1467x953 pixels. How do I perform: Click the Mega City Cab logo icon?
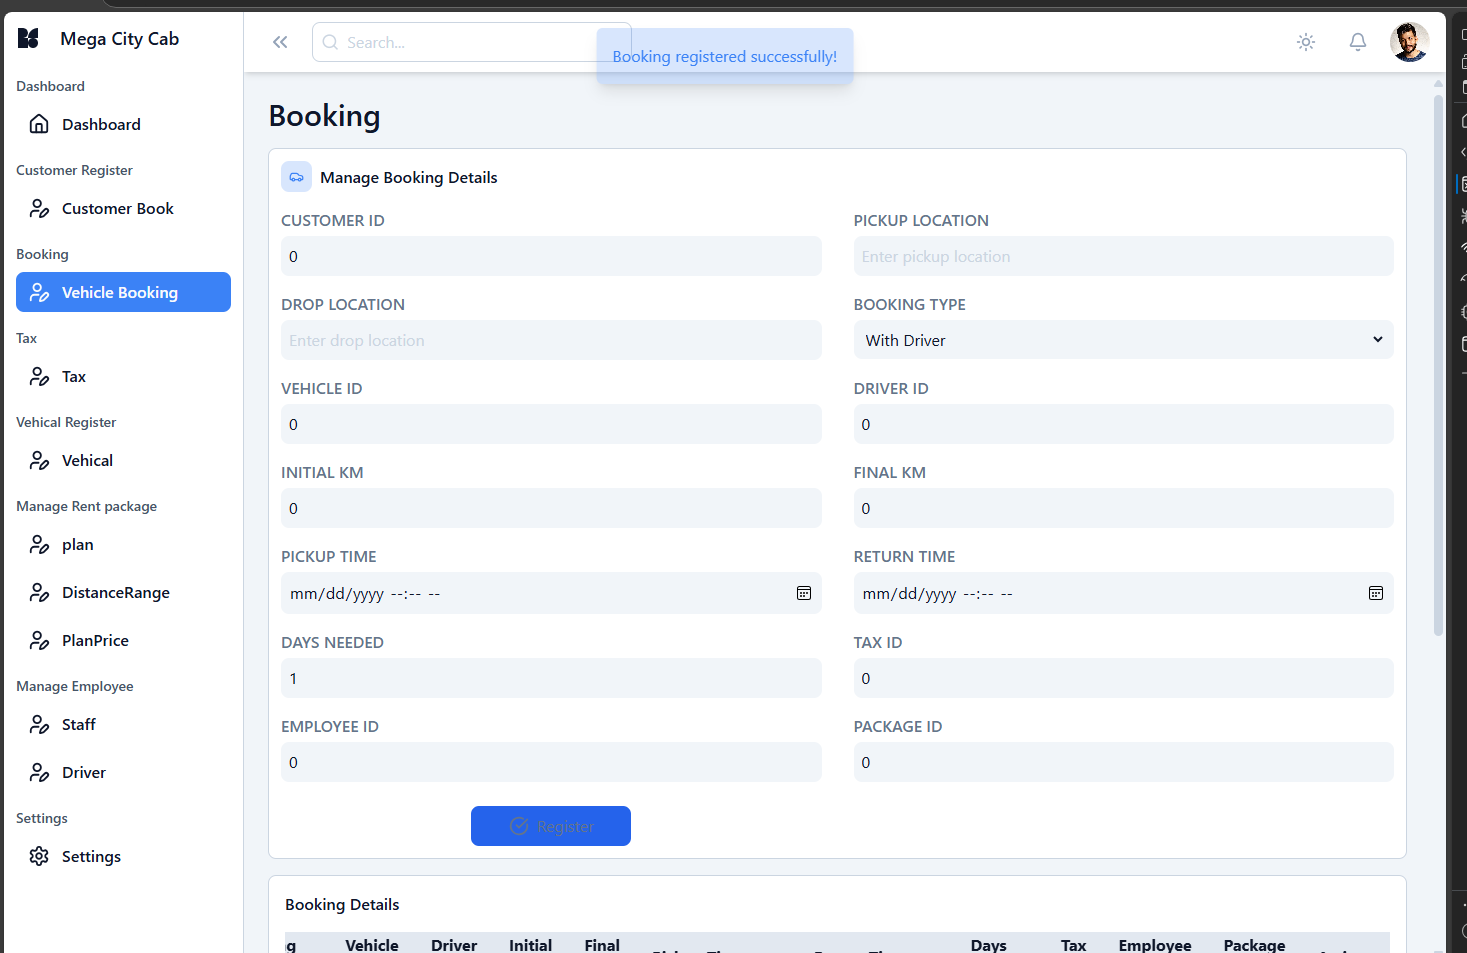coord(29,38)
